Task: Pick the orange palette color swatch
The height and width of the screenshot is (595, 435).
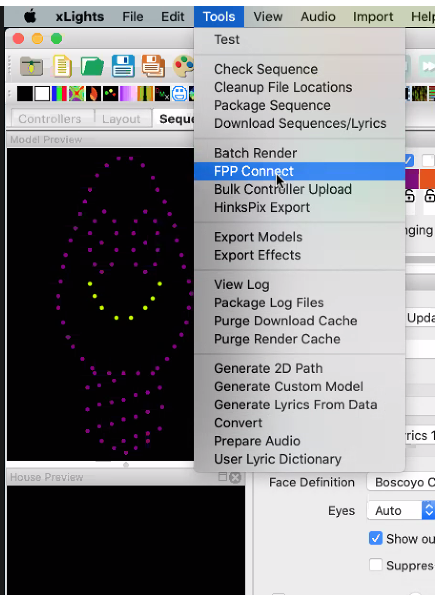Action: coord(428,179)
